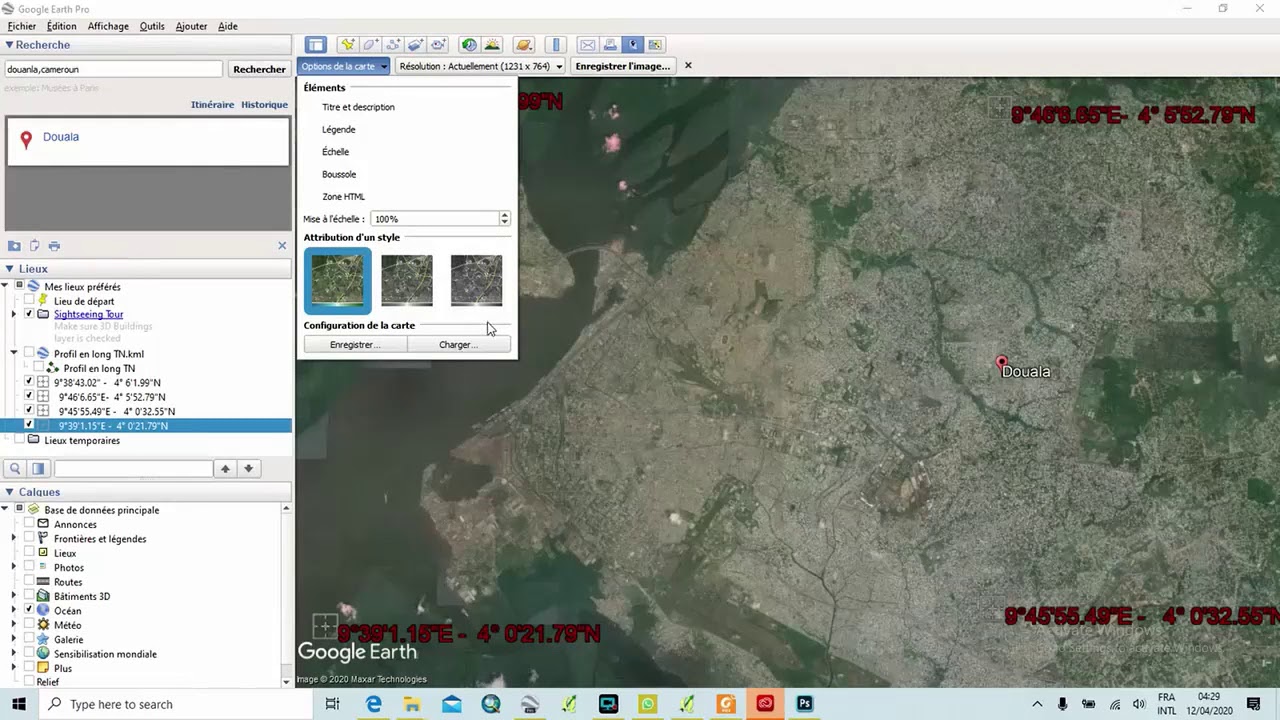1280x720 pixels.
Task: Uncheck 9°38'43.02" placemark checkbox
Action: [x=29, y=382]
